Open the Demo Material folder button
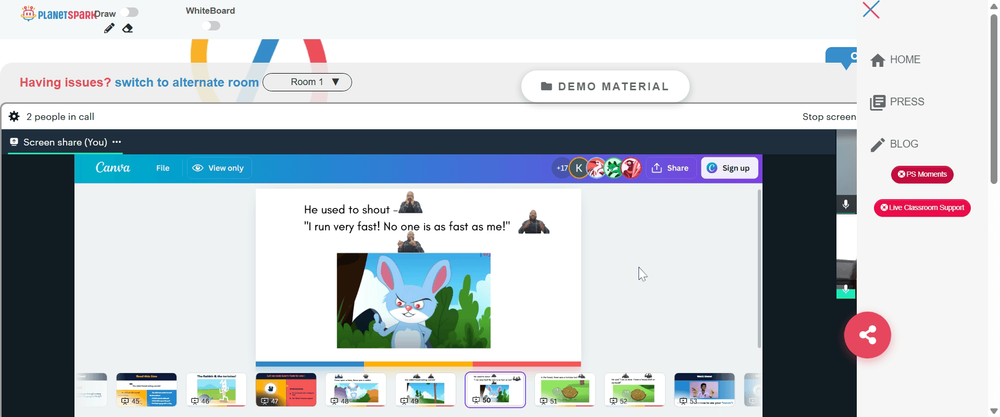 point(605,86)
